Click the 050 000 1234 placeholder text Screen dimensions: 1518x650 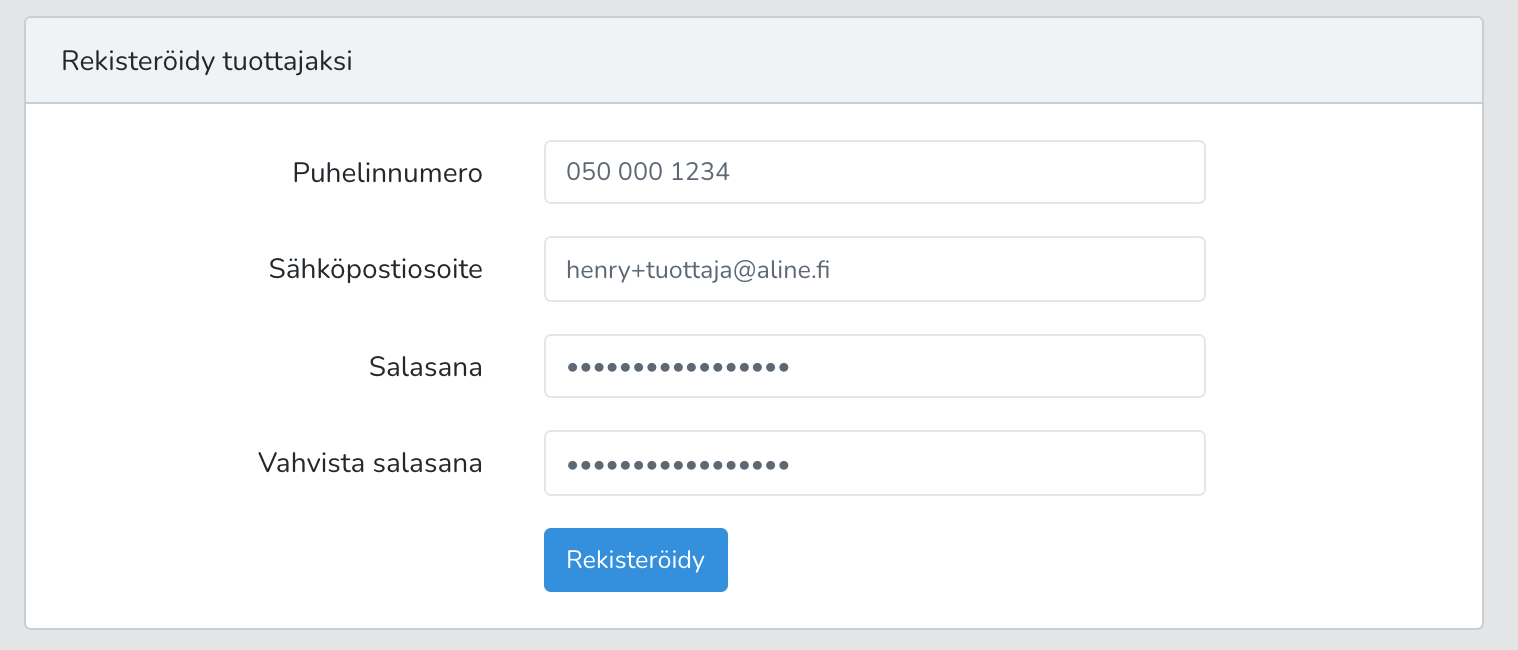[648, 172]
